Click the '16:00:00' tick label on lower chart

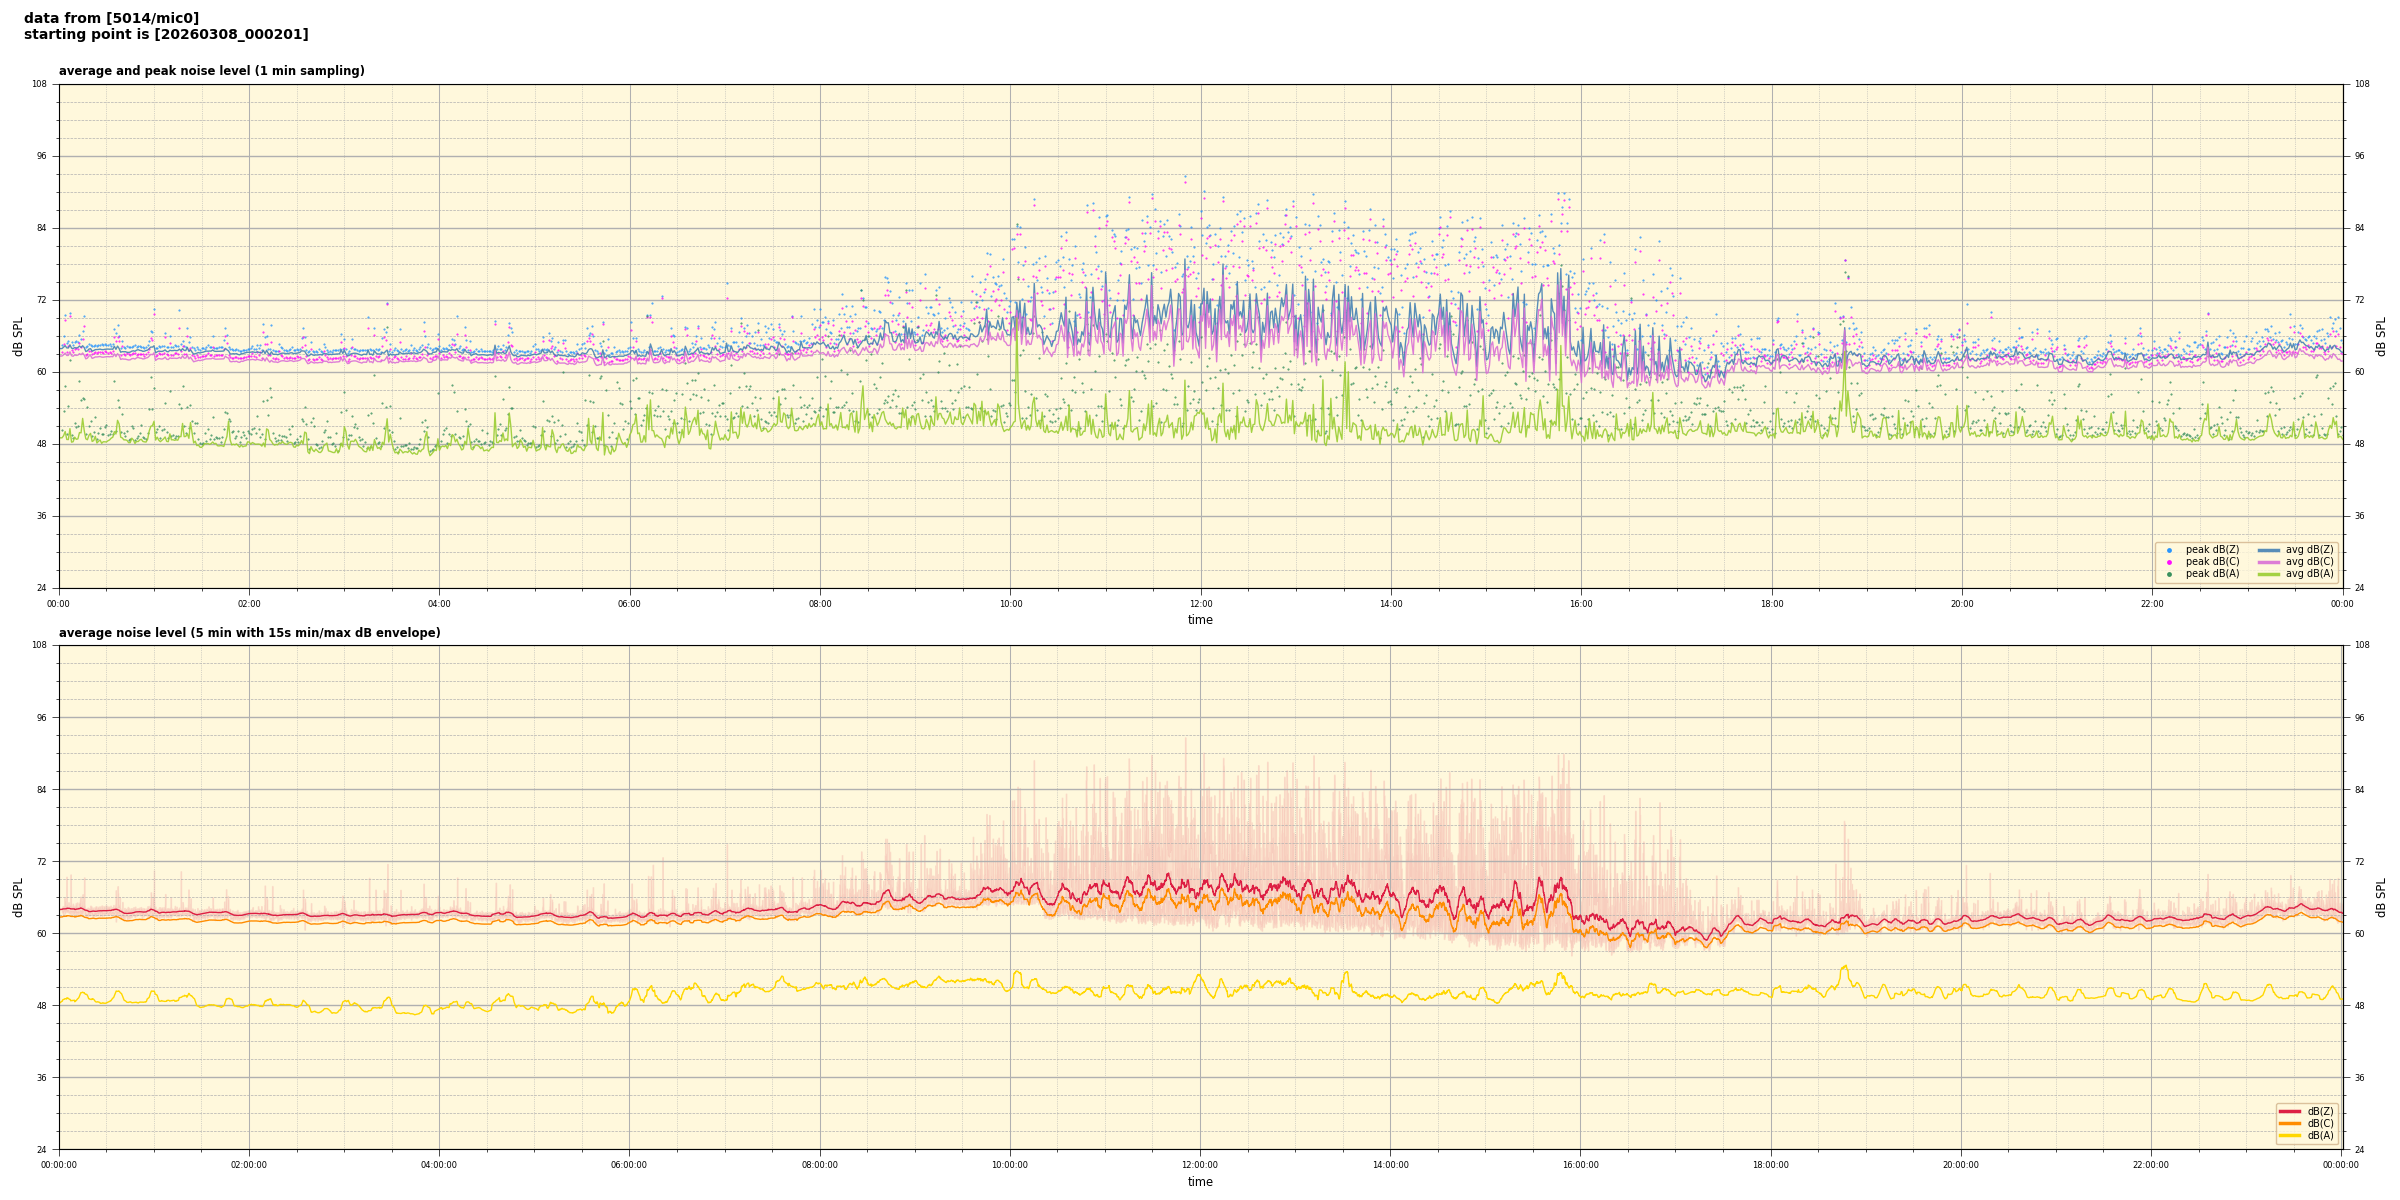(1580, 1165)
